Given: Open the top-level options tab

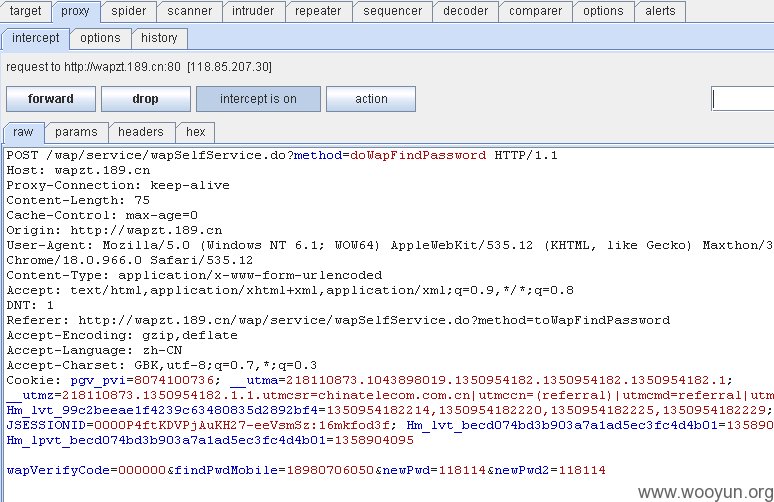Looking at the screenshot, I should point(603,11).
